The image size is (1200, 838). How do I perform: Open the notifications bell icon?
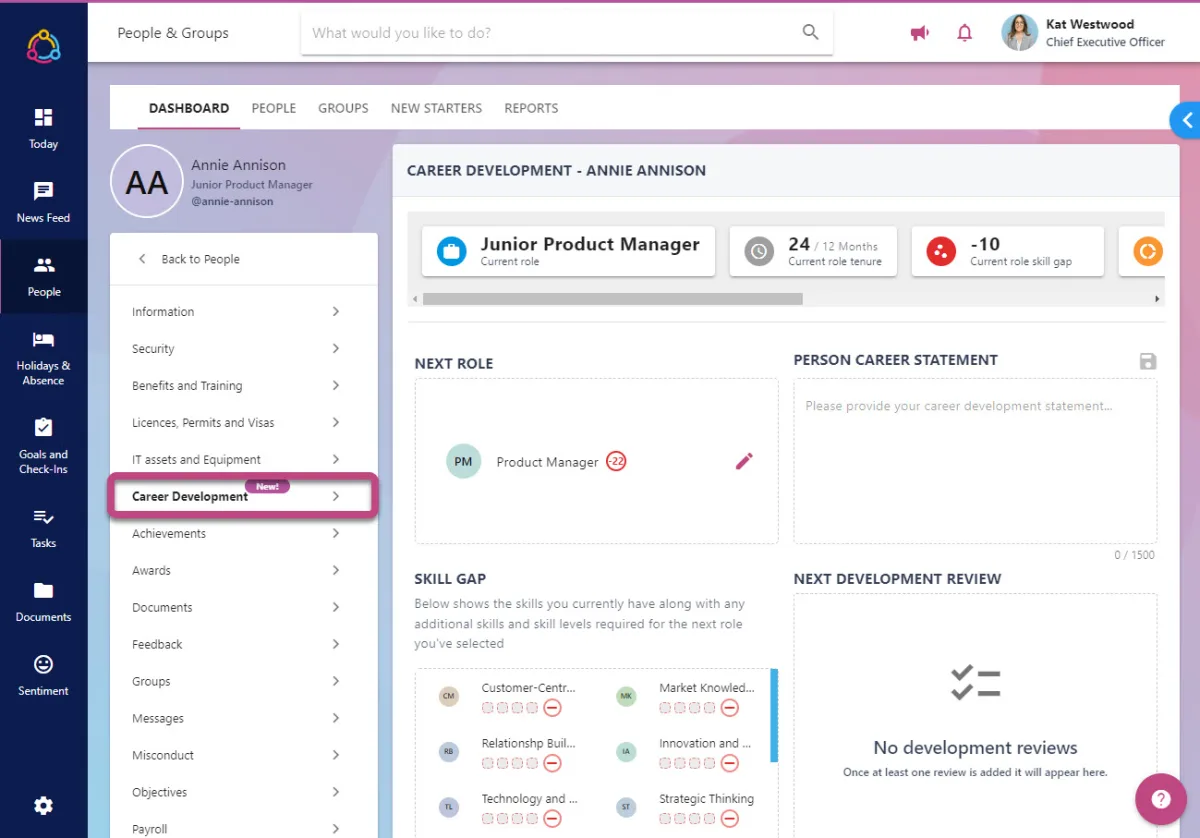(964, 33)
